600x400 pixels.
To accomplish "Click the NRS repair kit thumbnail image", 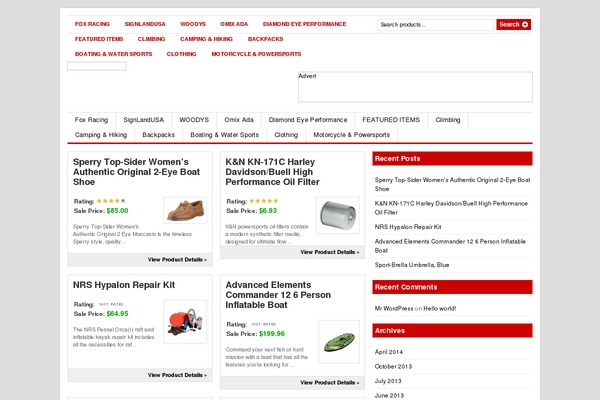I will [185, 322].
